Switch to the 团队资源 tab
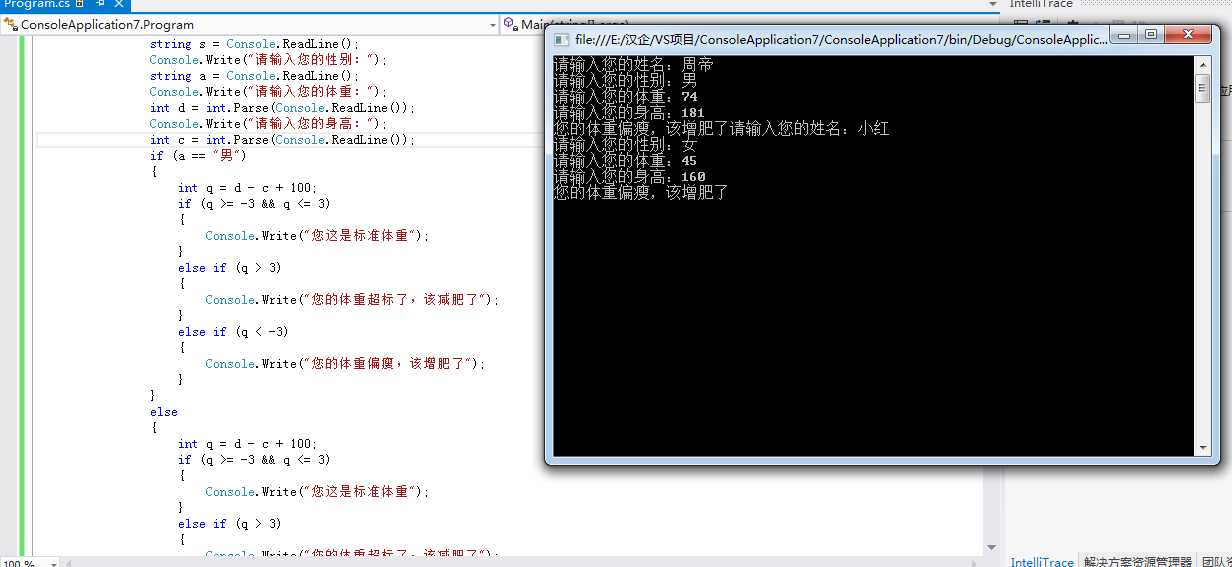This screenshot has width=1232, height=567. [x=1216, y=562]
